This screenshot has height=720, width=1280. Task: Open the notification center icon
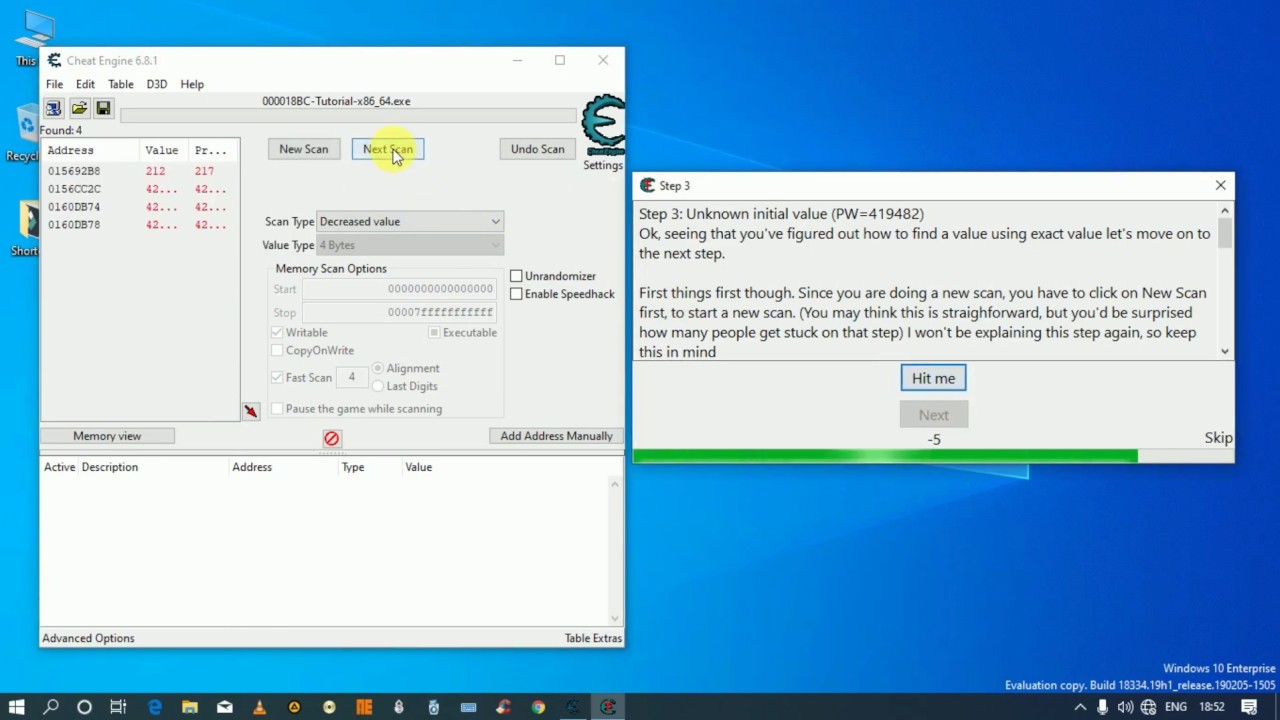click(x=1250, y=707)
